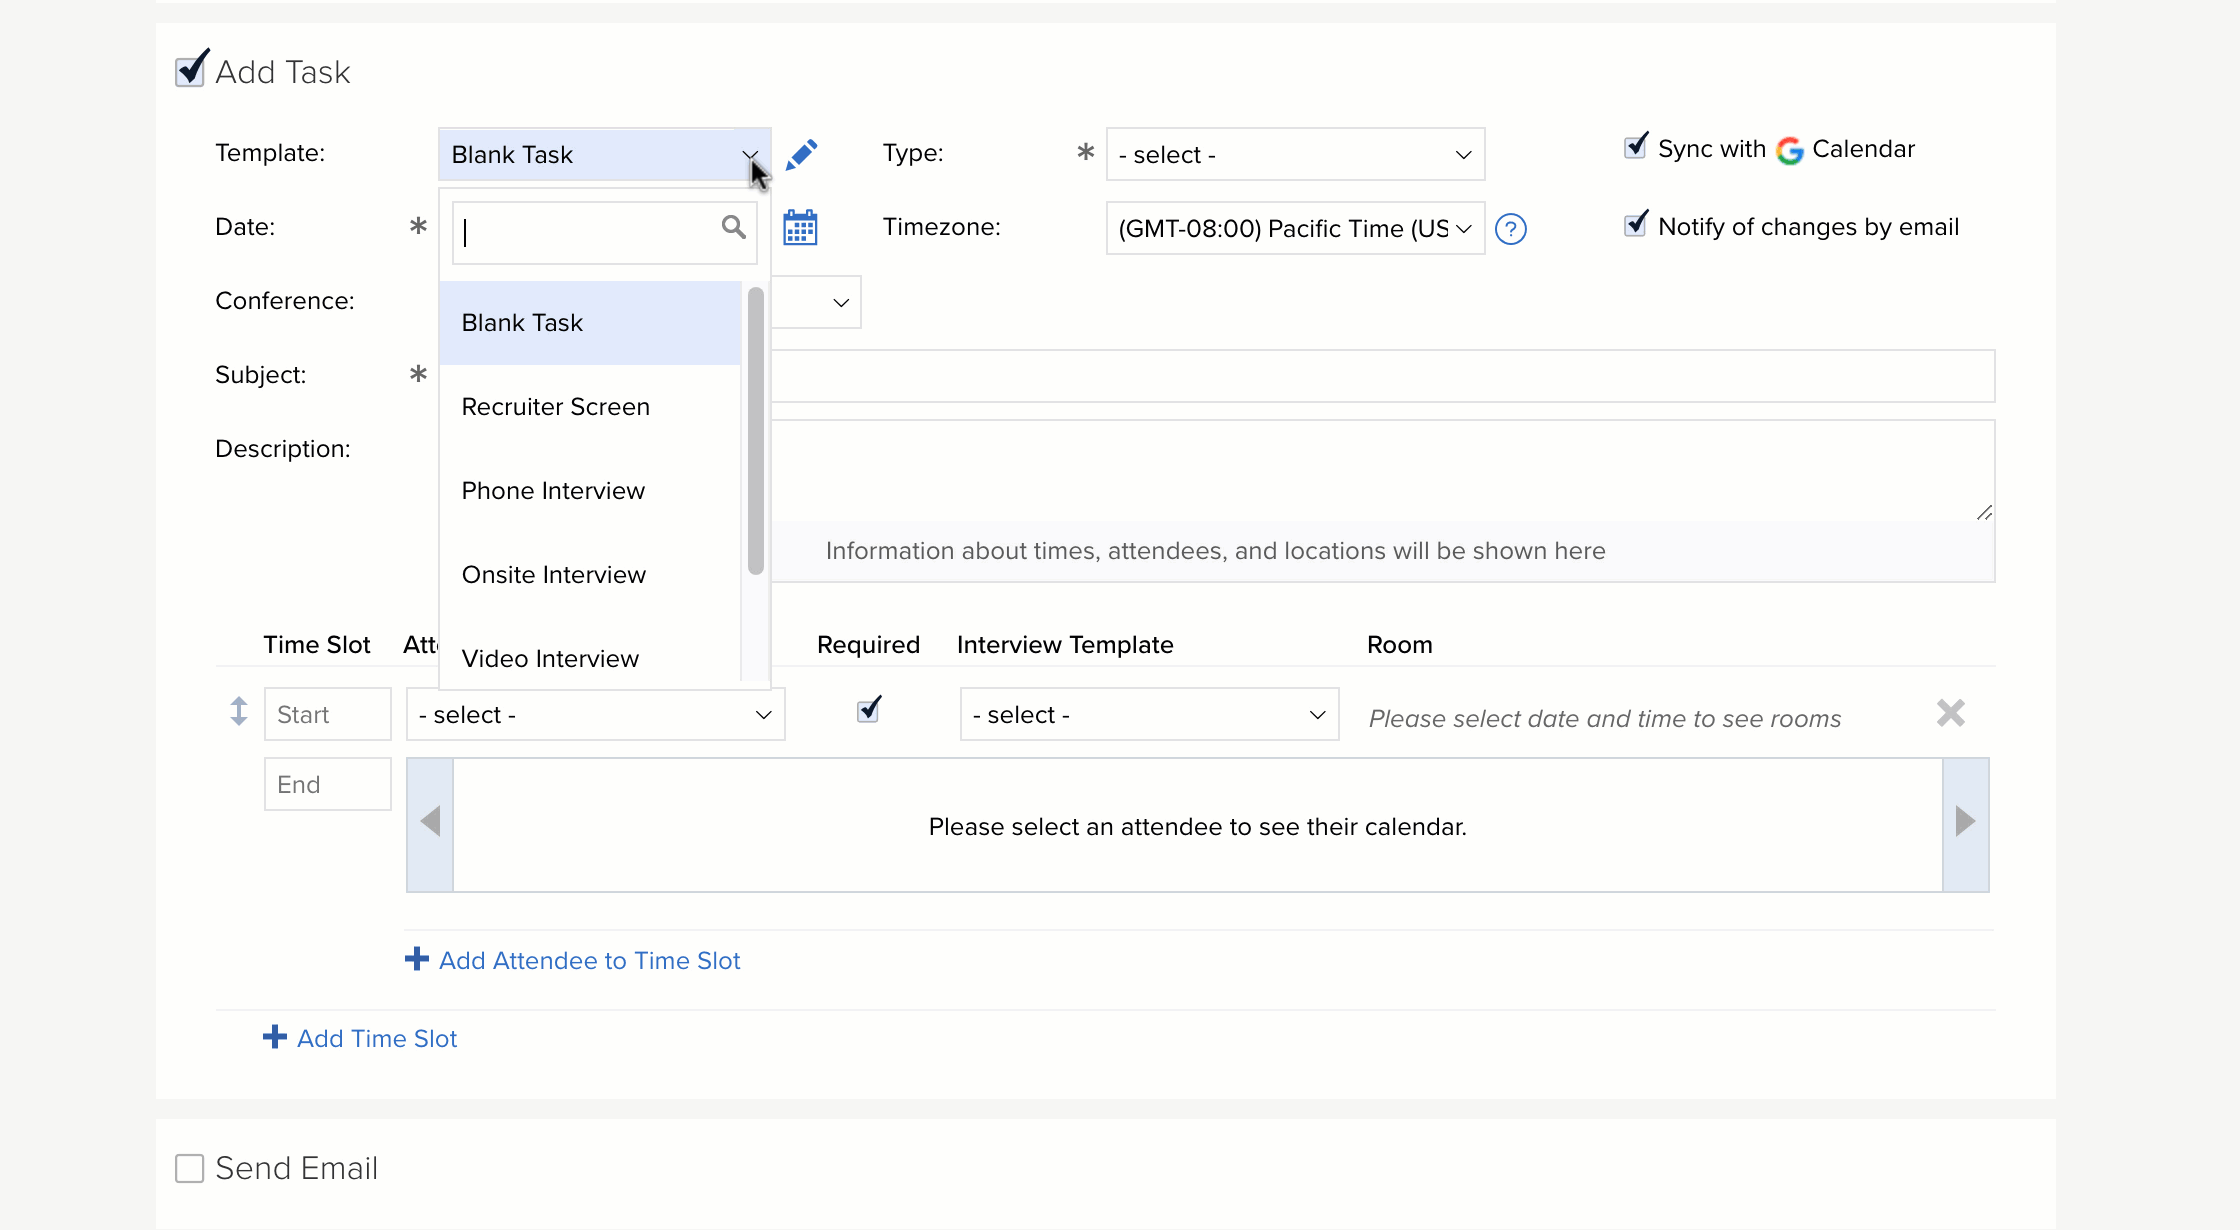
Task: Open the Interview Template select dropdown
Action: [x=1149, y=714]
